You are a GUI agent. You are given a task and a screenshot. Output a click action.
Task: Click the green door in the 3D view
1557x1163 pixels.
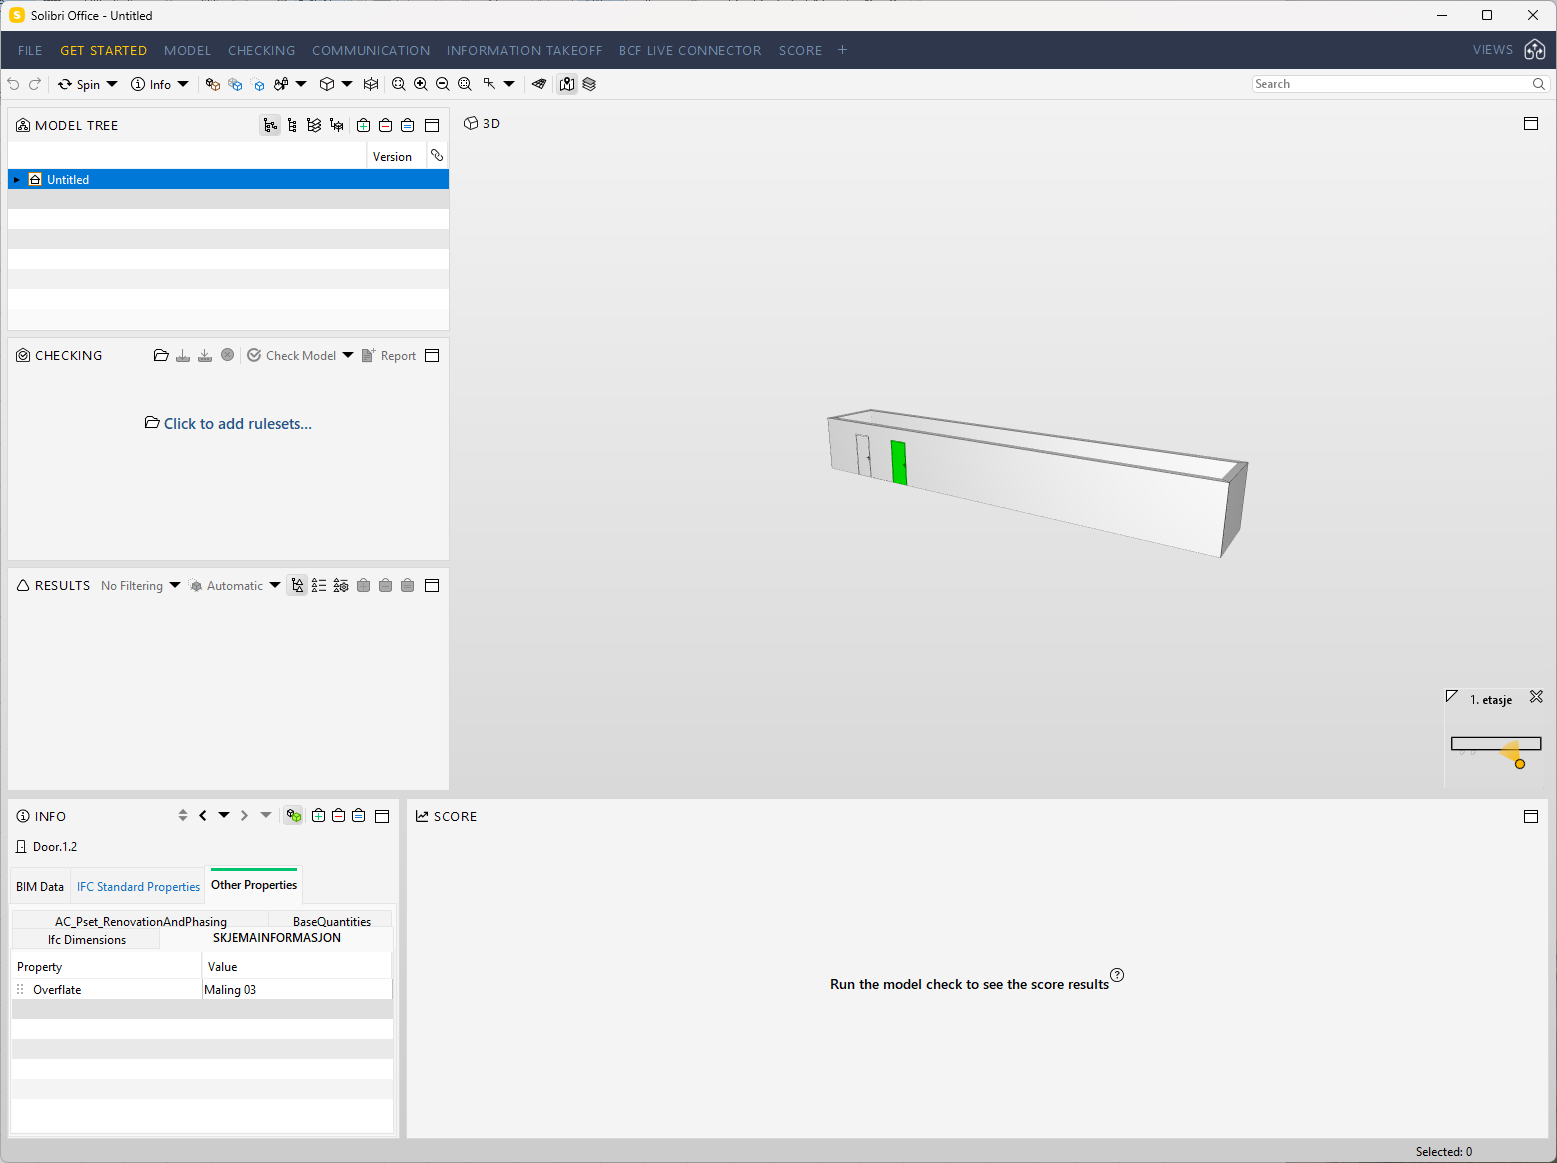point(898,462)
